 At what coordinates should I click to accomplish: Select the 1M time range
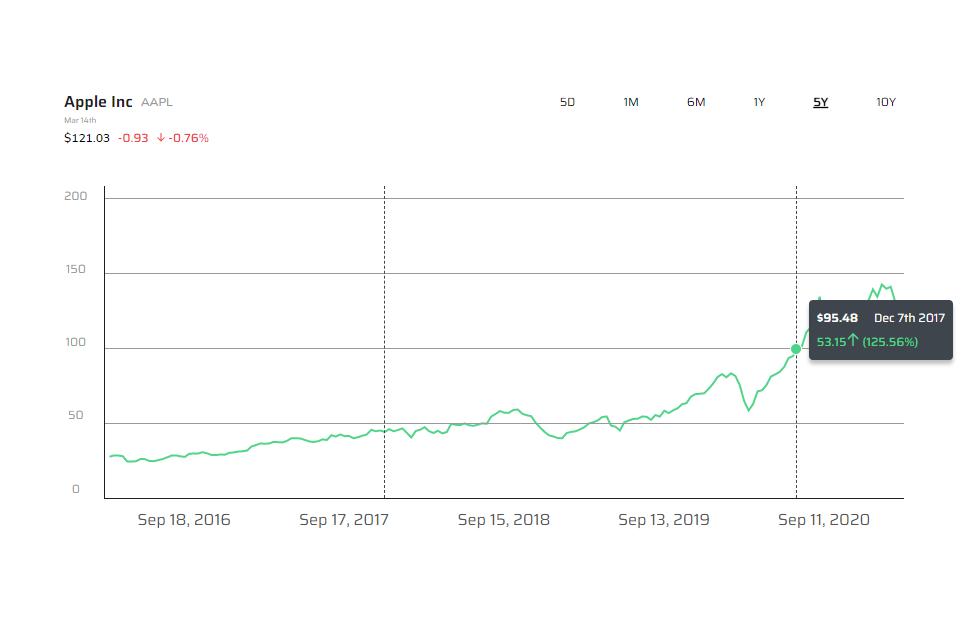pyautogui.click(x=631, y=102)
